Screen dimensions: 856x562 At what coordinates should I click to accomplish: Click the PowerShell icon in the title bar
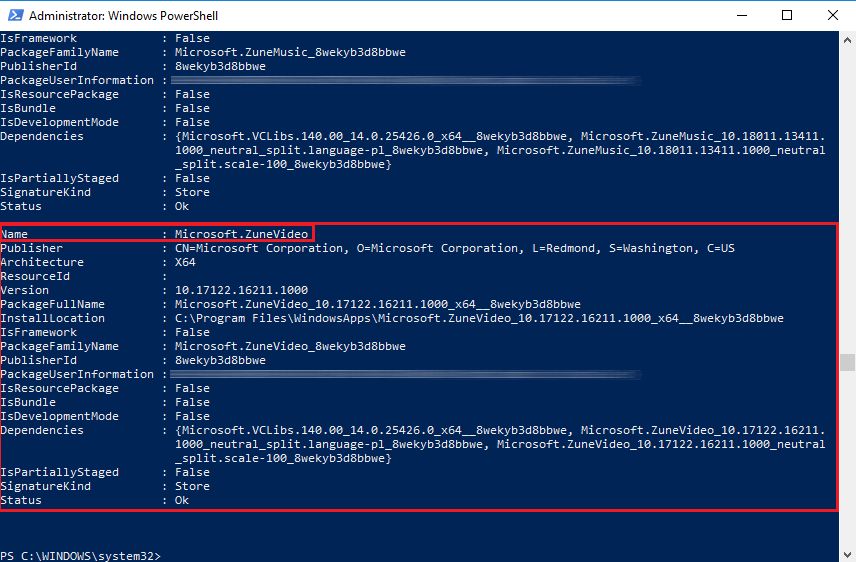15,15
